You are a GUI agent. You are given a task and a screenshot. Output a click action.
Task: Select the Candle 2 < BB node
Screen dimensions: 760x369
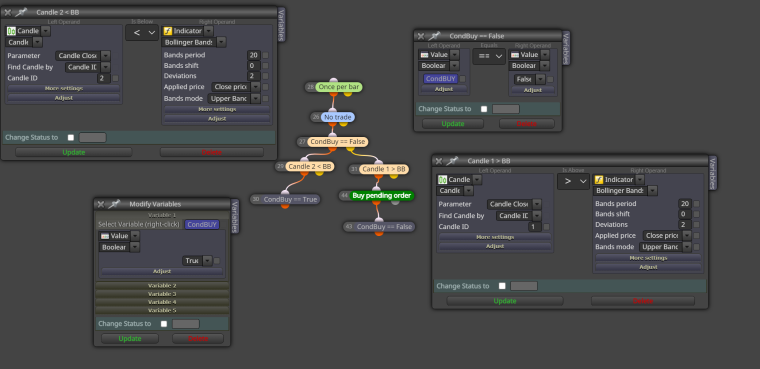310,167
